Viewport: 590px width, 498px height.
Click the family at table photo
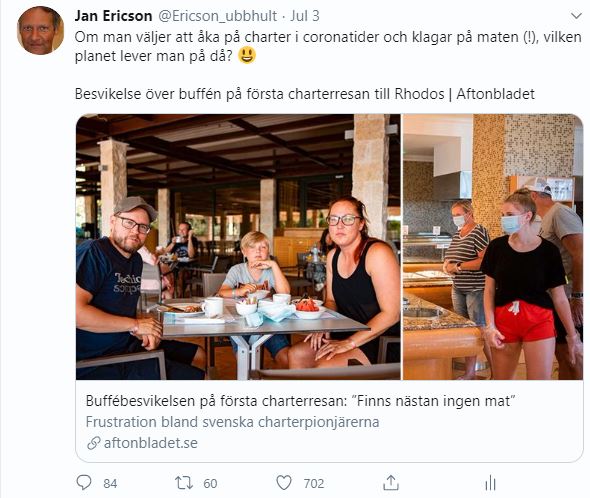[238, 247]
